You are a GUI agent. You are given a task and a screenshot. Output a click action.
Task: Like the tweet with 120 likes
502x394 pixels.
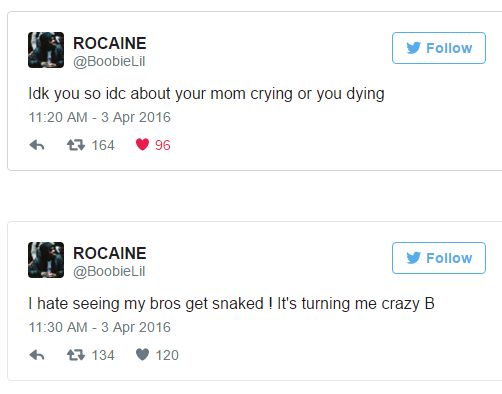point(142,355)
